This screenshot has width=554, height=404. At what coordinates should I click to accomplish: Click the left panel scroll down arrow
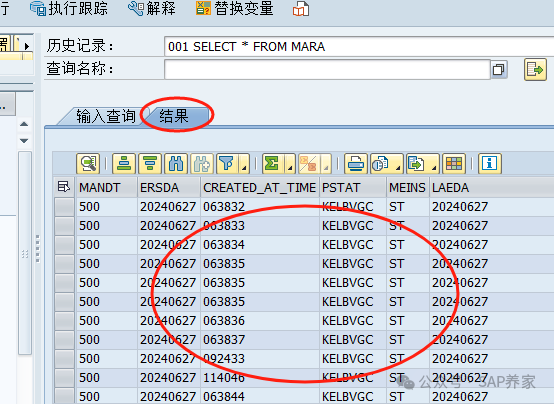[x=24, y=141]
